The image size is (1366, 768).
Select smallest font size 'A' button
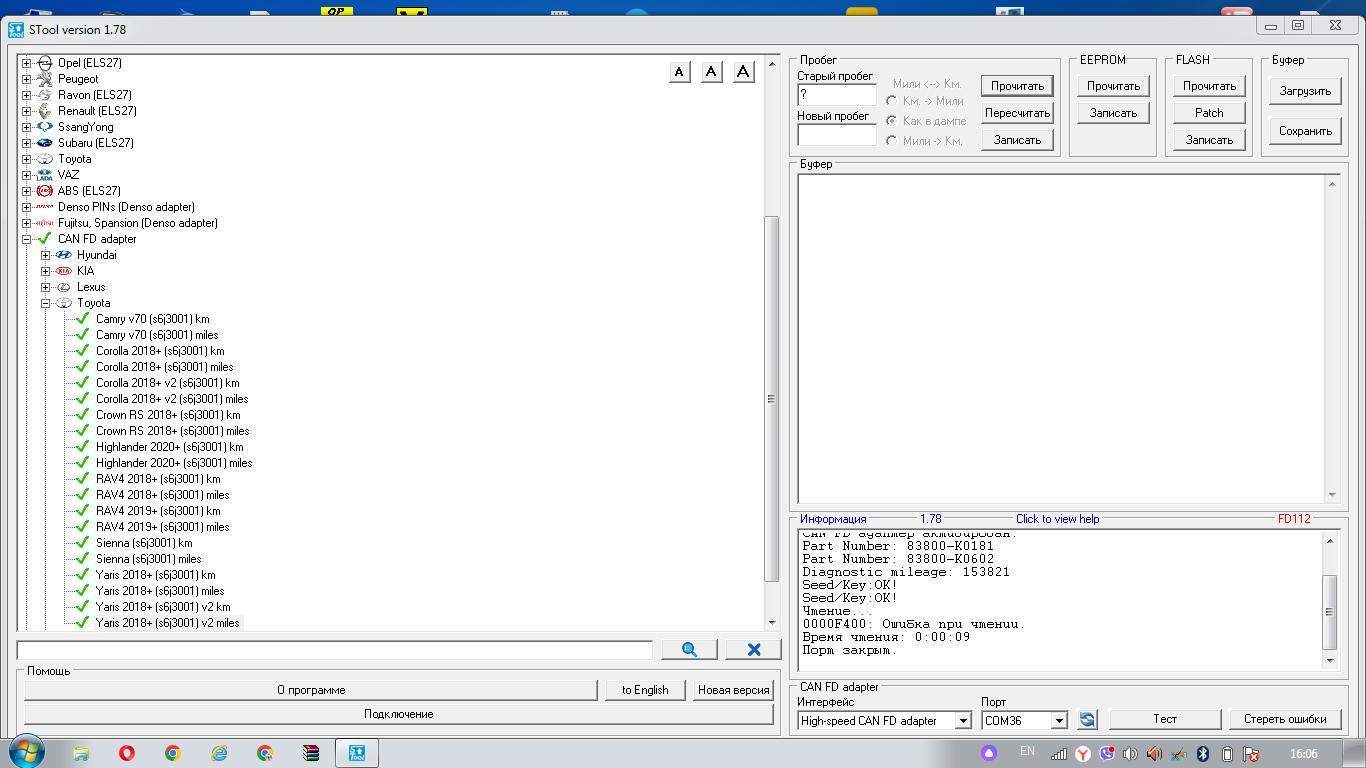click(x=679, y=71)
